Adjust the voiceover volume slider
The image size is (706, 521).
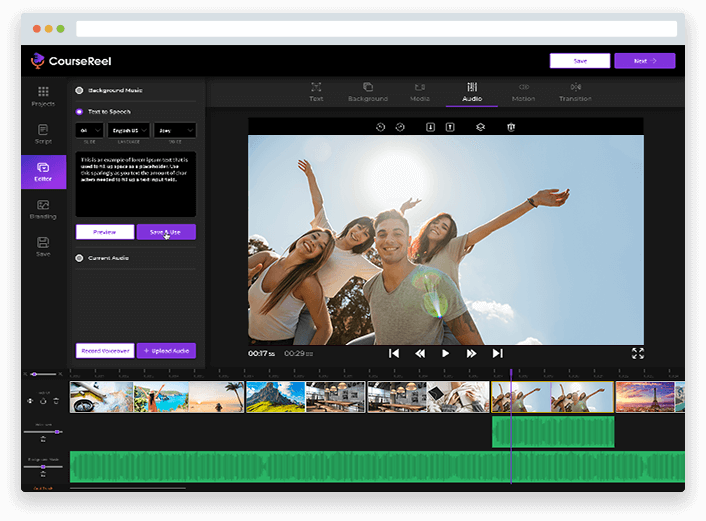43,432
